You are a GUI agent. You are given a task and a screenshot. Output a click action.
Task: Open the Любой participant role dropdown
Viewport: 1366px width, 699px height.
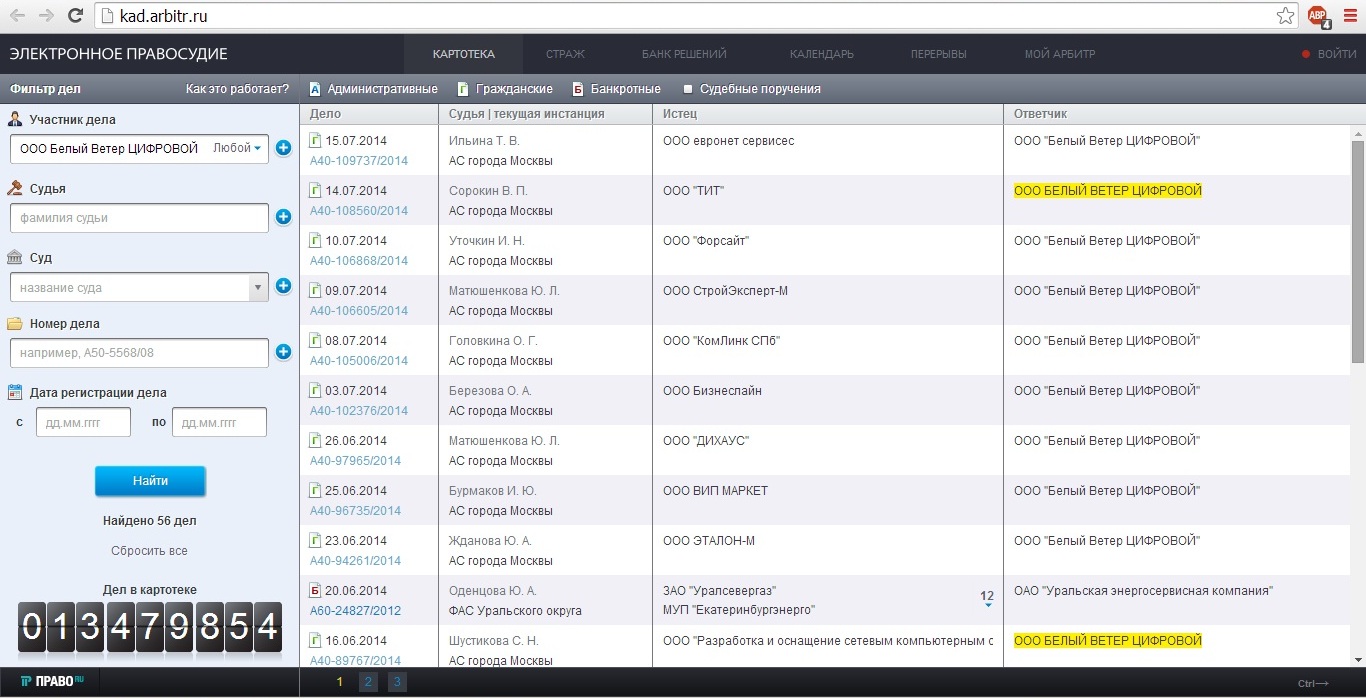tap(237, 148)
